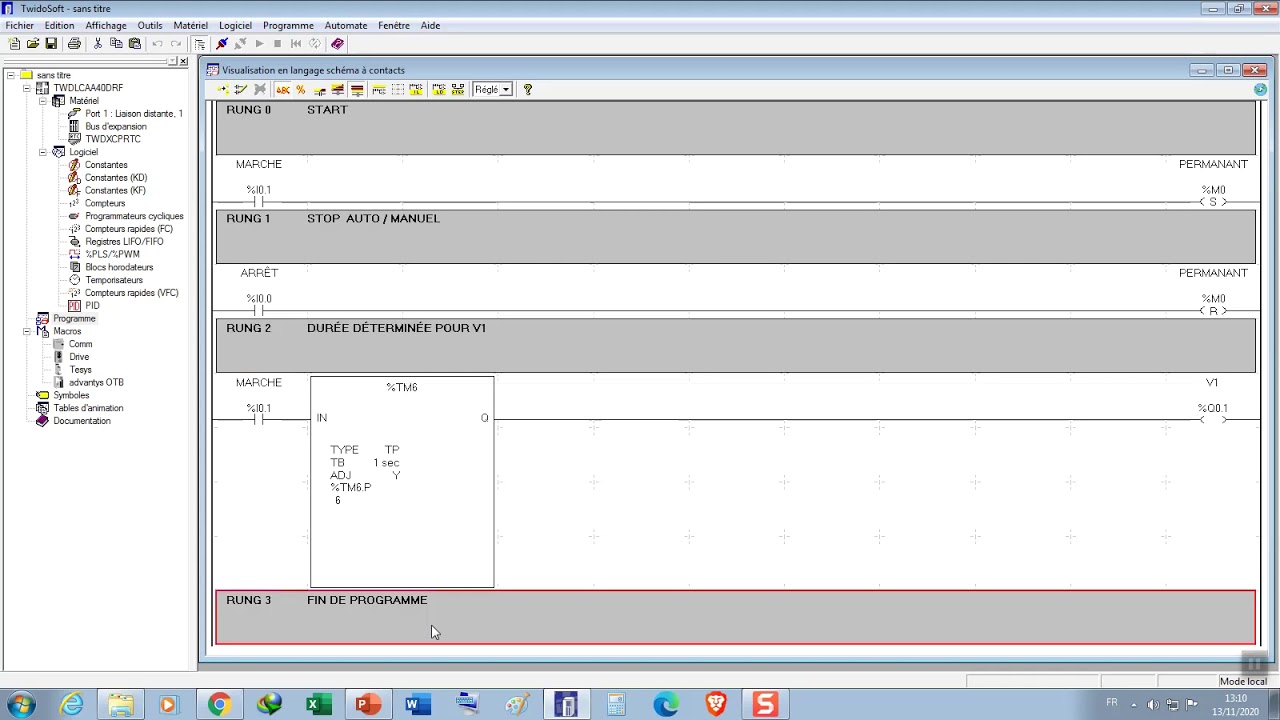The width and height of the screenshot is (1280, 720).
Task: Open the Automate menu
Action: tap(346, 25)
